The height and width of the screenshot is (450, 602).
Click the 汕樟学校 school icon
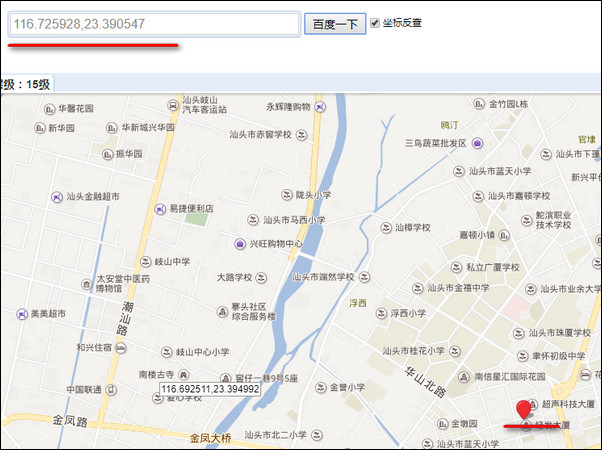pos(385,227)
